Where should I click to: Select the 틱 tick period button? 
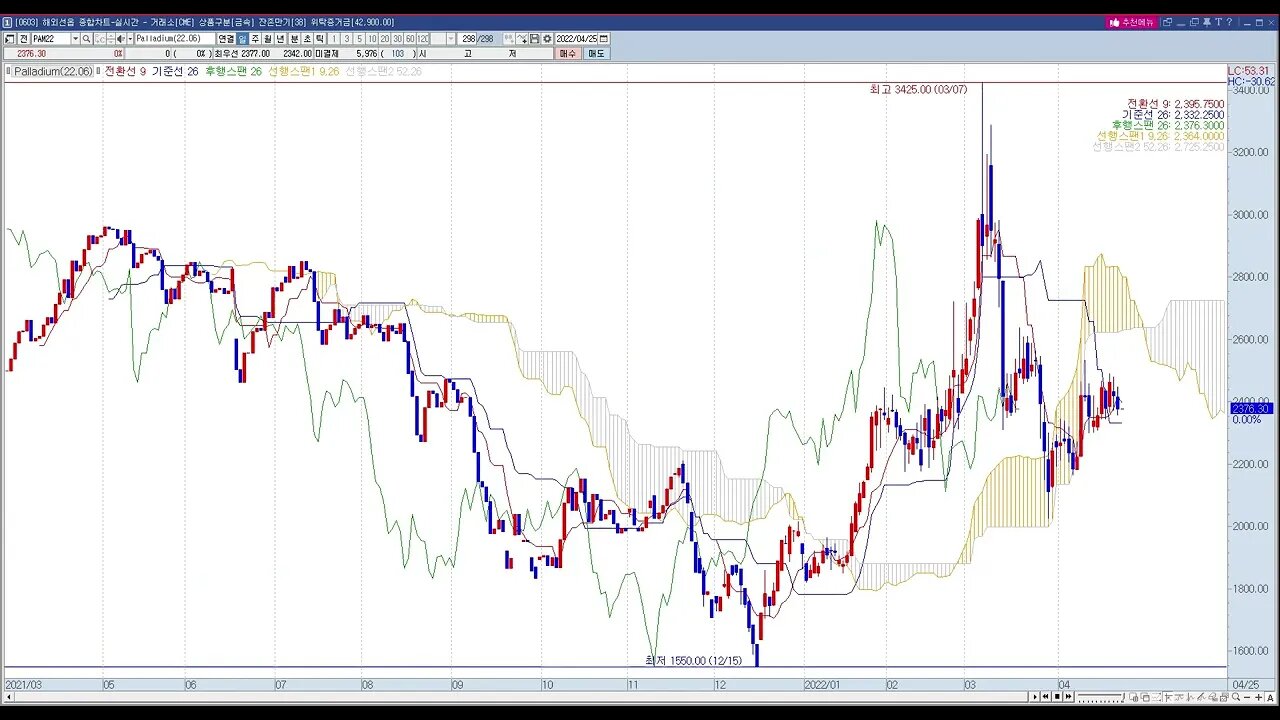pos(320,39)
